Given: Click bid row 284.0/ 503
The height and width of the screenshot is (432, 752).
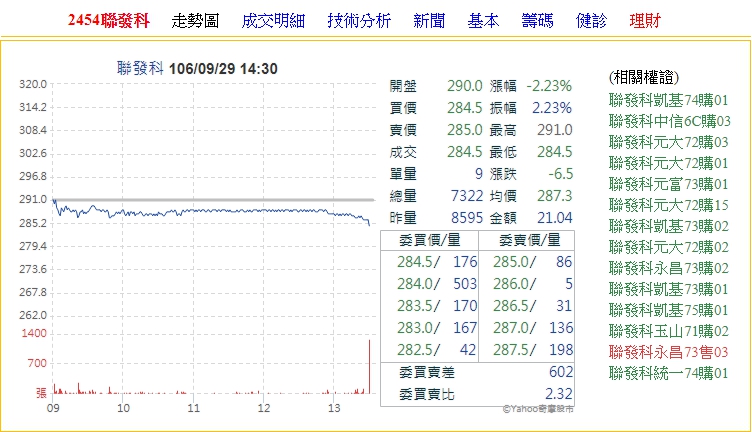Looking at the screenshot, I should coord(437,284).
